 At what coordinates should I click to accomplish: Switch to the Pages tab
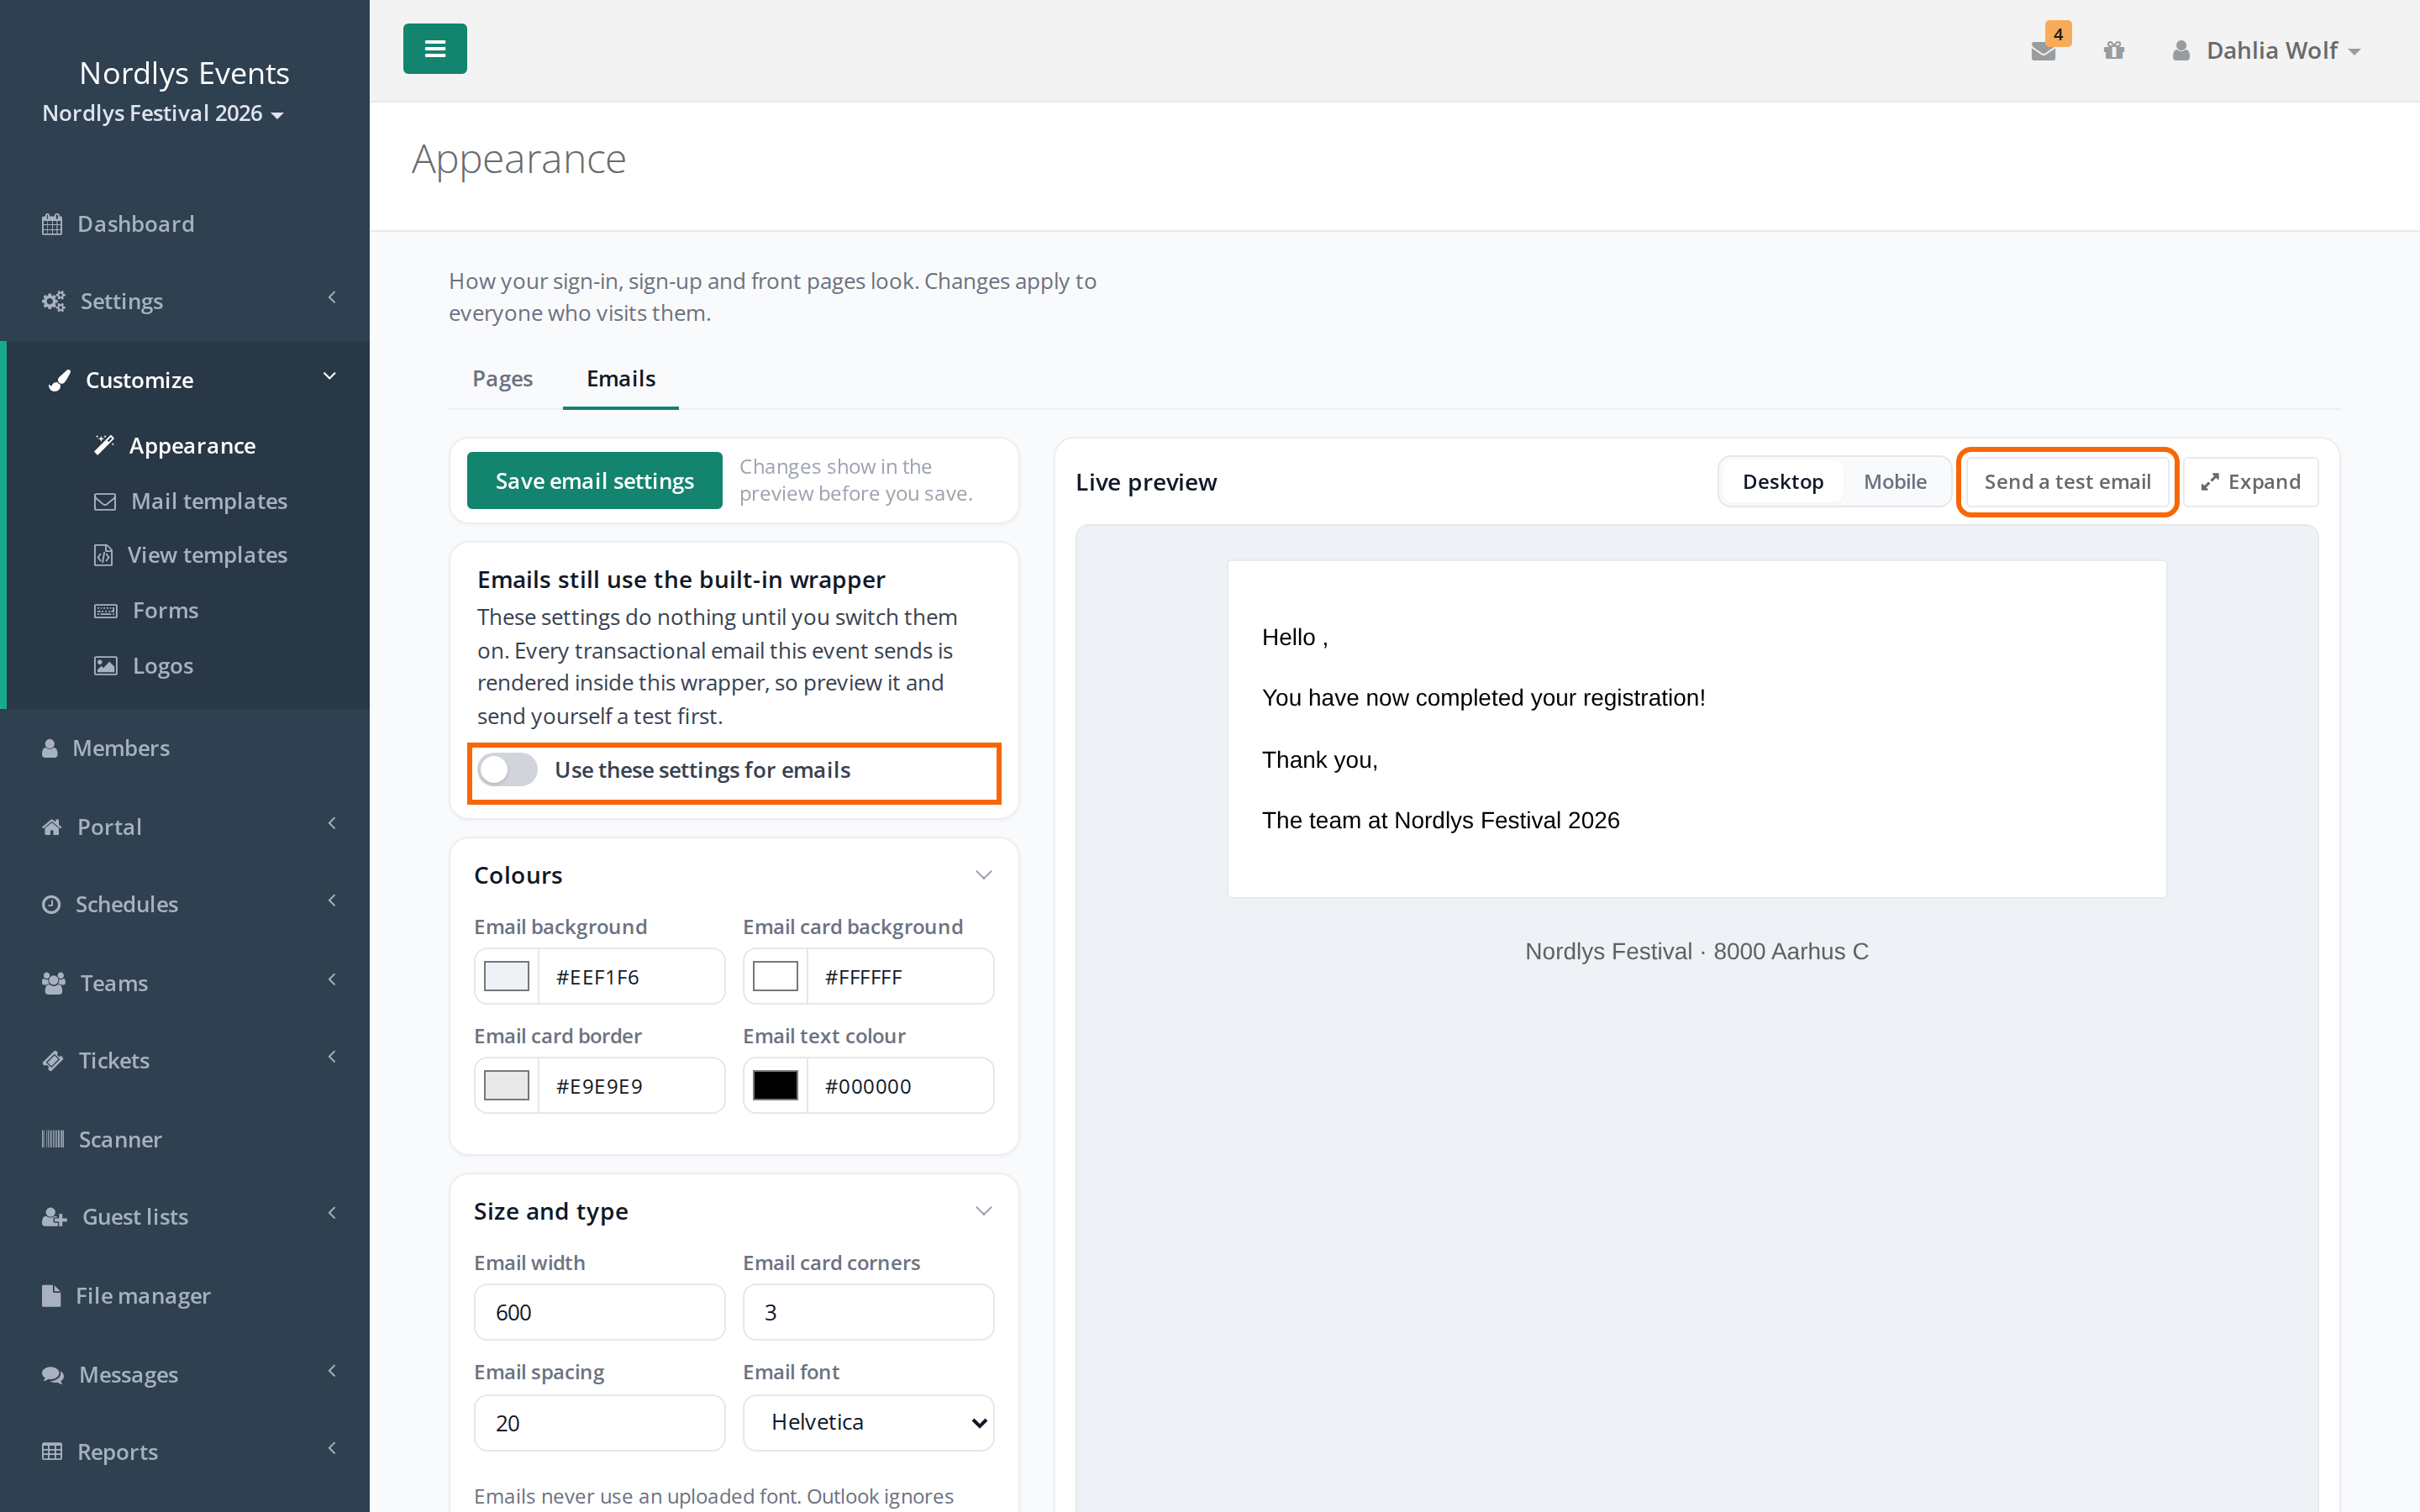[502, 379]
